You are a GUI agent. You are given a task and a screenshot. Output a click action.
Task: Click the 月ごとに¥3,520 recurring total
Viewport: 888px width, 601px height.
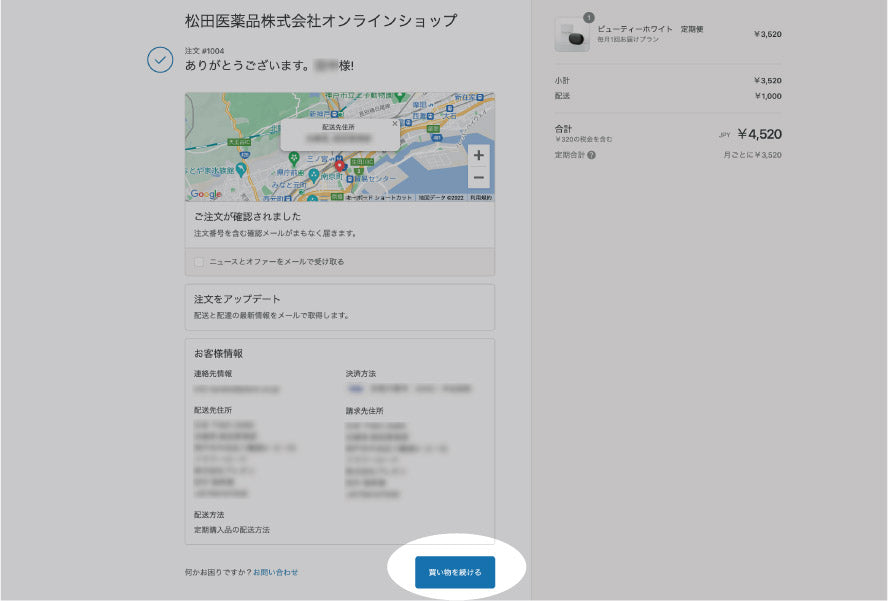pyautogui.click(x=752, y=155)
